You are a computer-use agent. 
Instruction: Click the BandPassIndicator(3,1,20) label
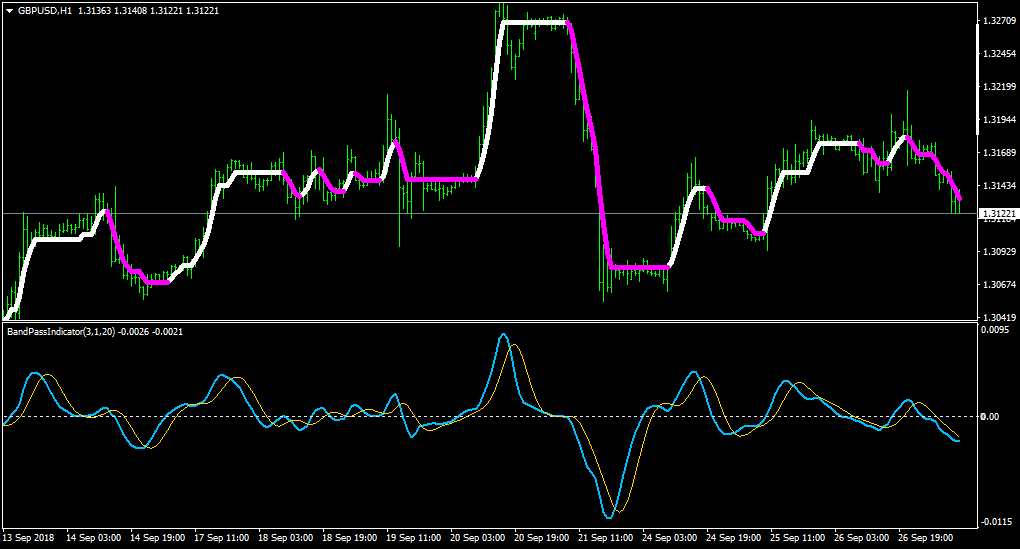pyautogui.click(x=61, y=332)
